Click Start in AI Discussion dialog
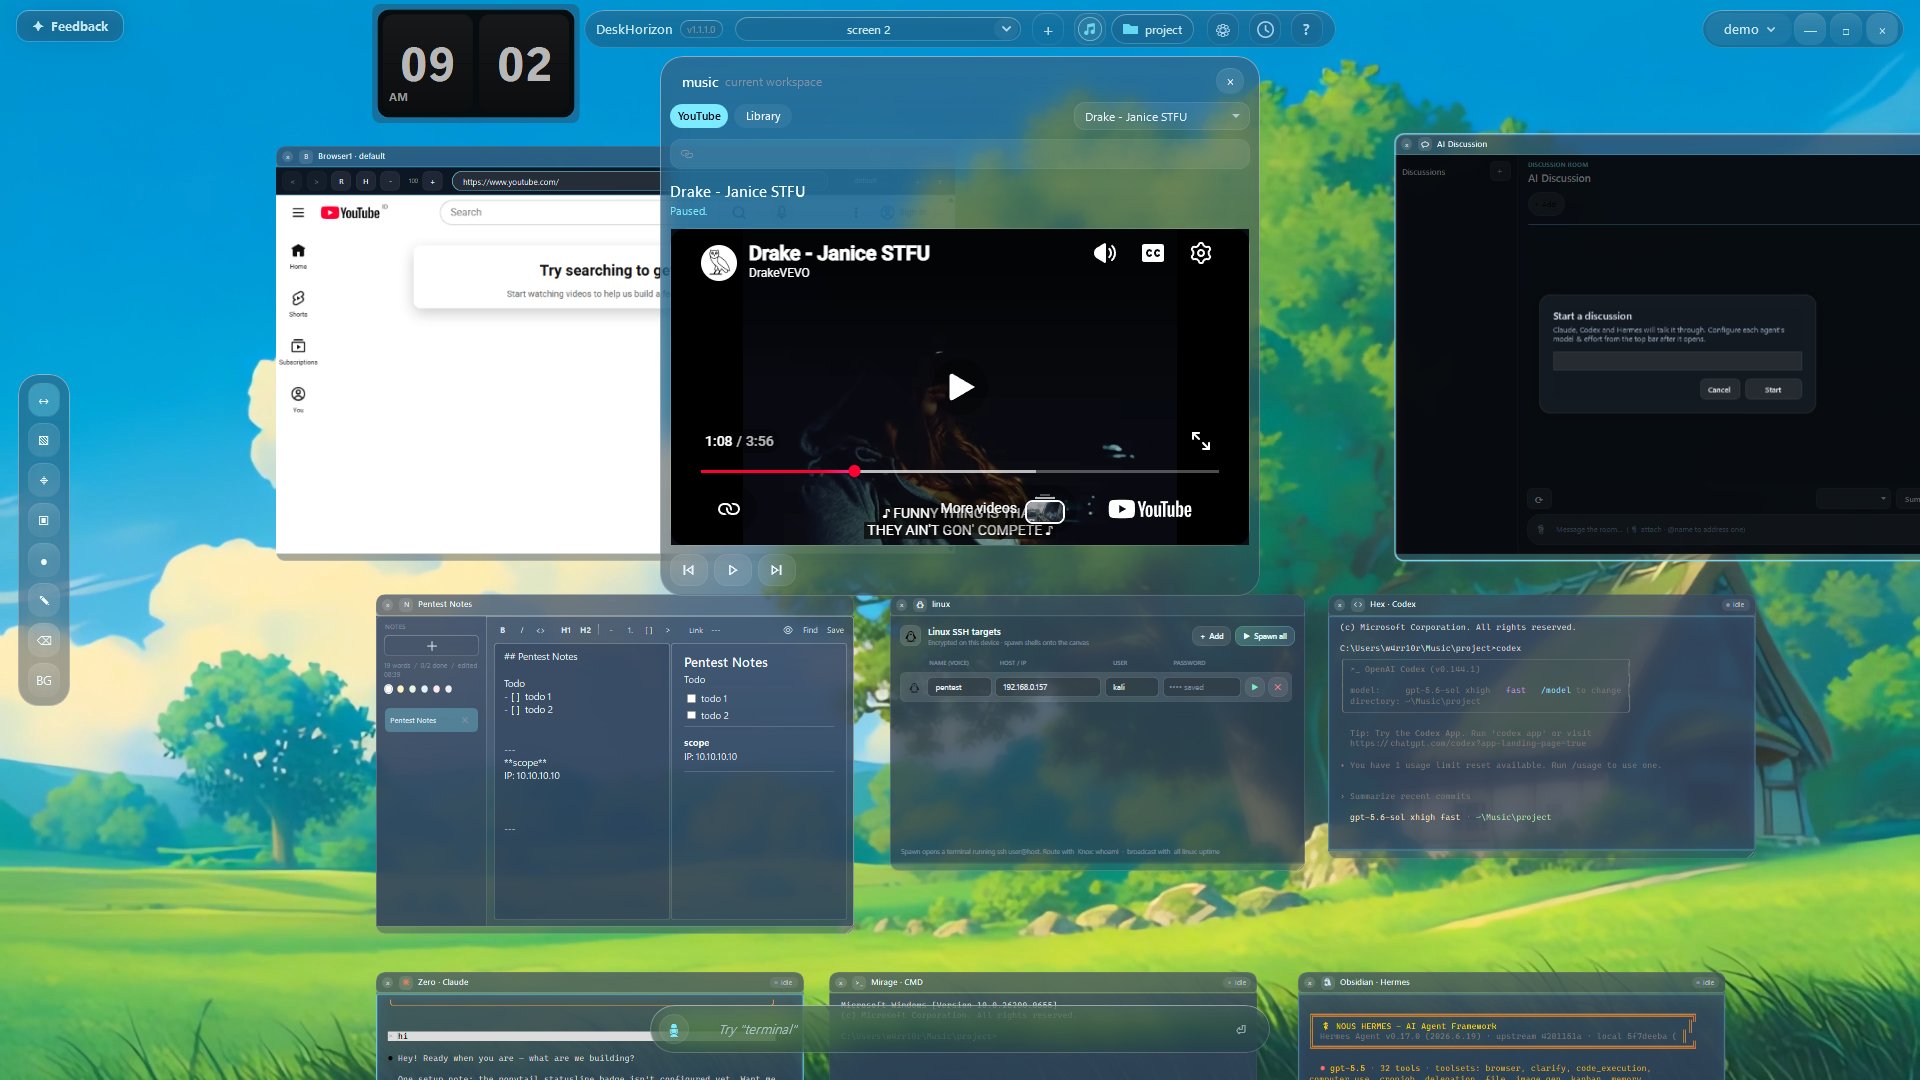This screenshot has width=1920, height=1080. [1773, 390]
